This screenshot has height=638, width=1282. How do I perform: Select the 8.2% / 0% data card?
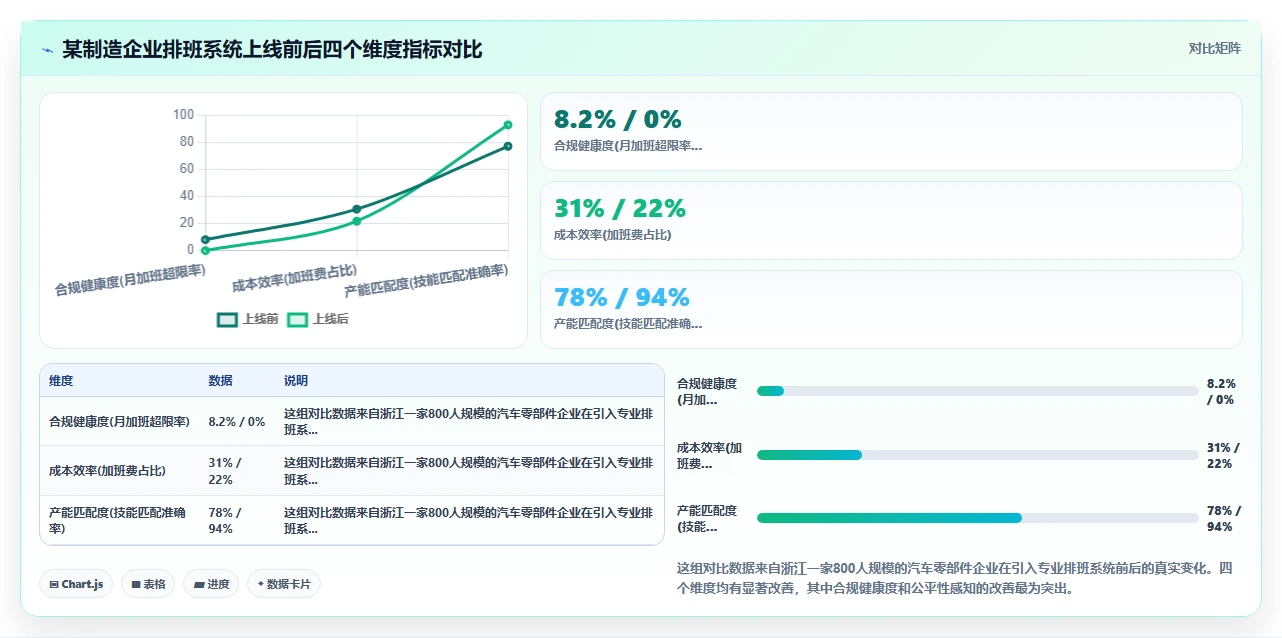891,132
